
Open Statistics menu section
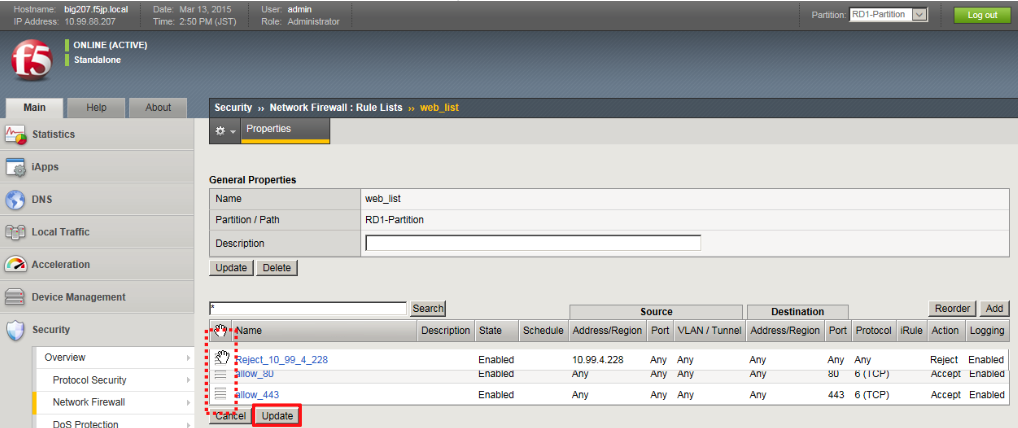[x=97, y=134]
